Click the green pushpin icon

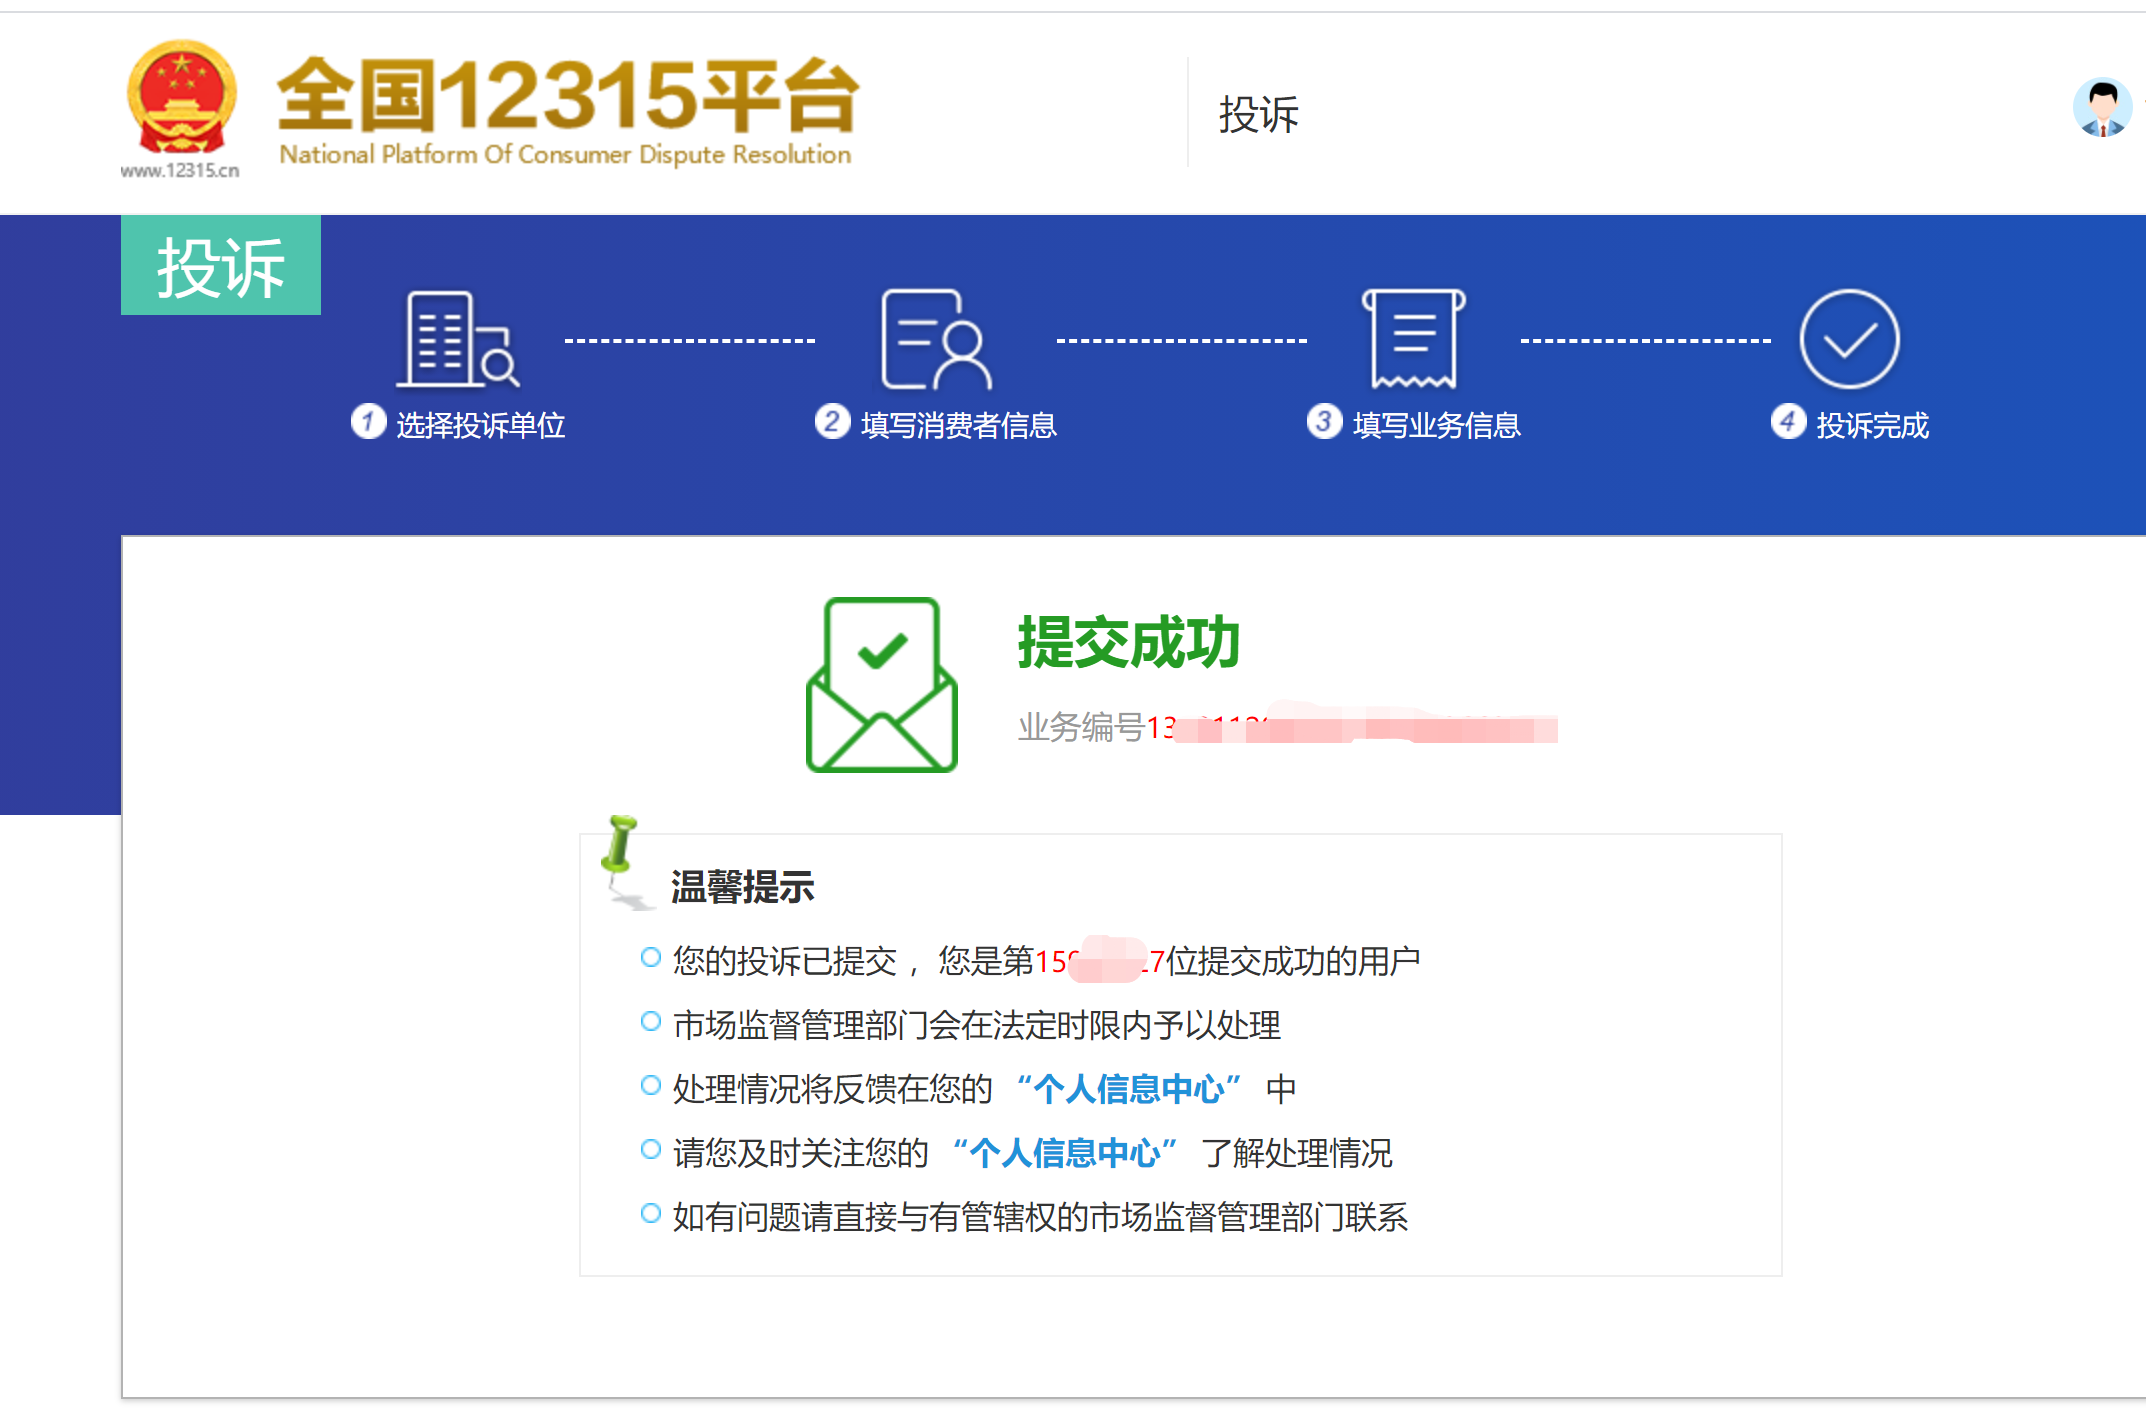coord(620,847)
